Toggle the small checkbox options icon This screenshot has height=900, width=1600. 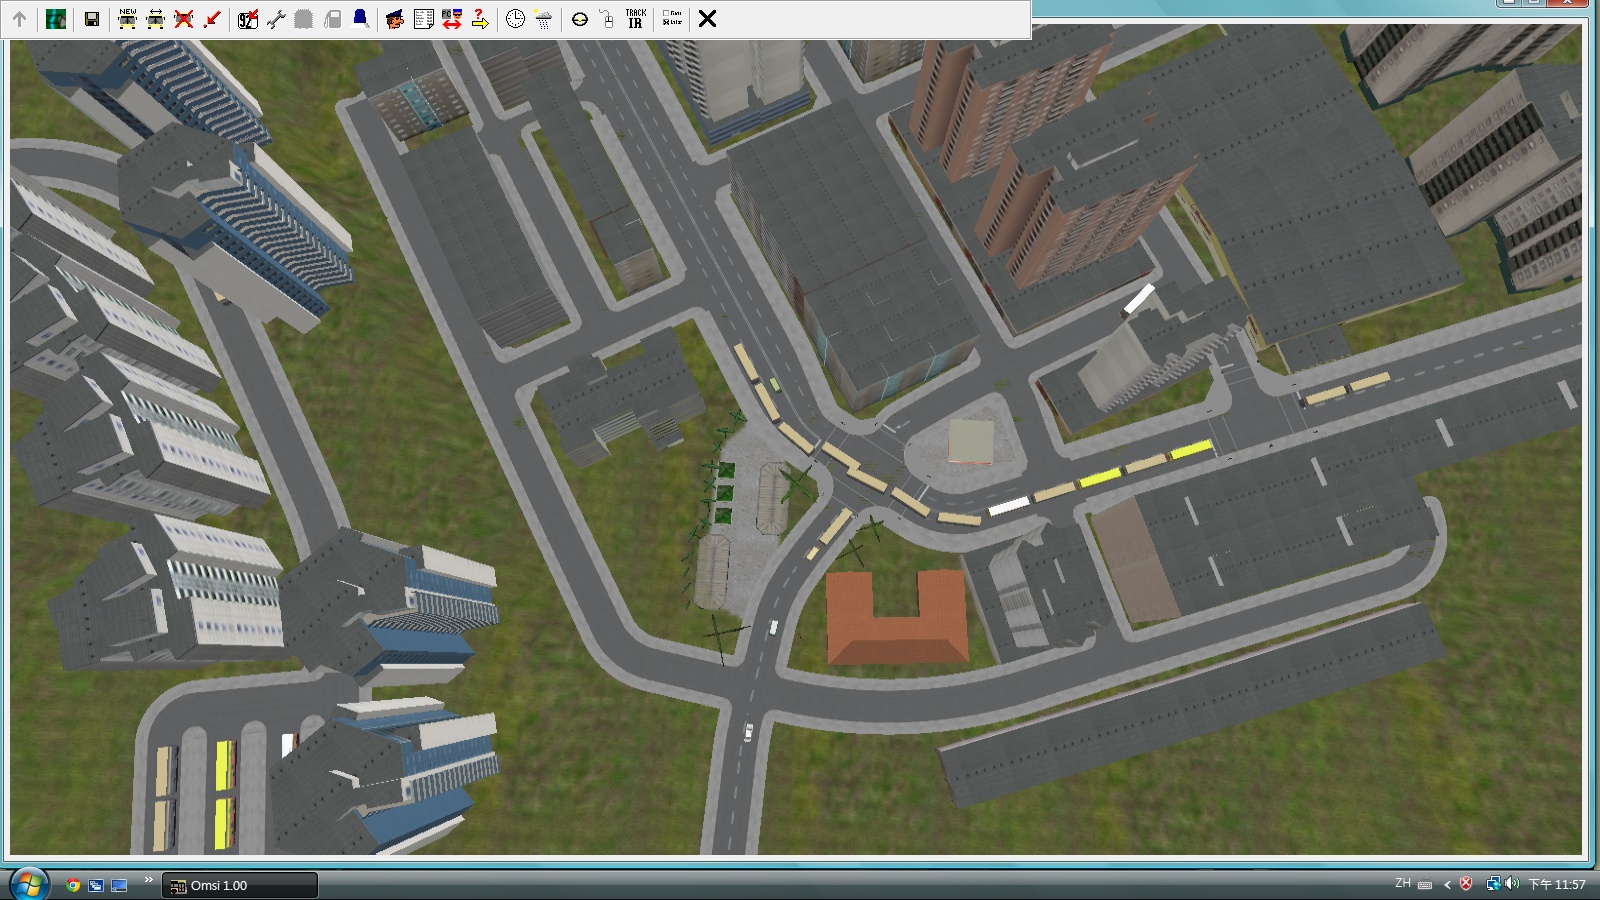coord(672,19)
